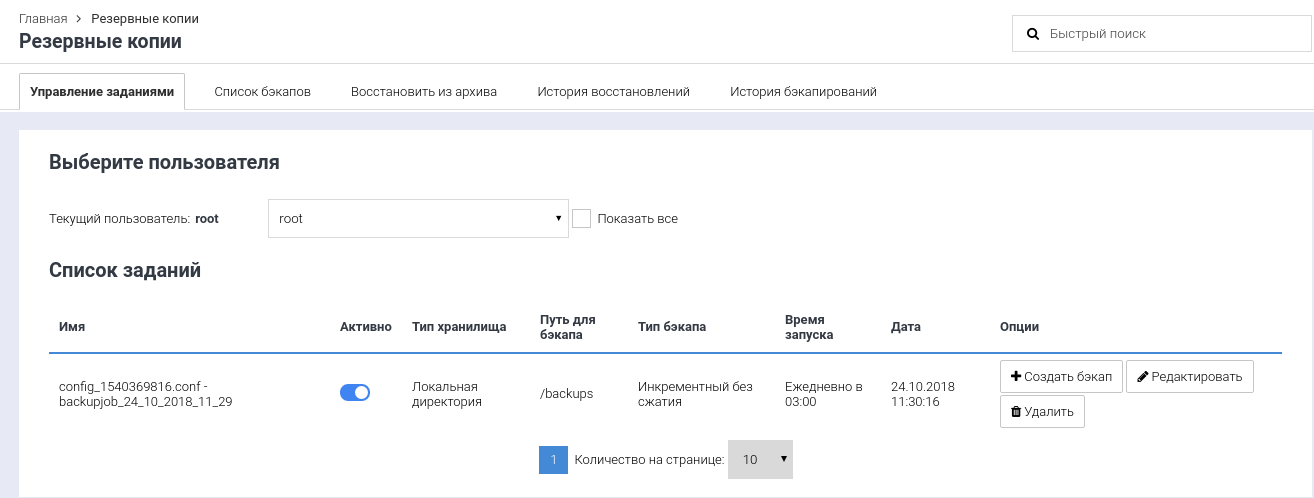Viewport: 1314px width, 498px height.
Task: Click page 1 pagination button
Action: tap(553, 459)
